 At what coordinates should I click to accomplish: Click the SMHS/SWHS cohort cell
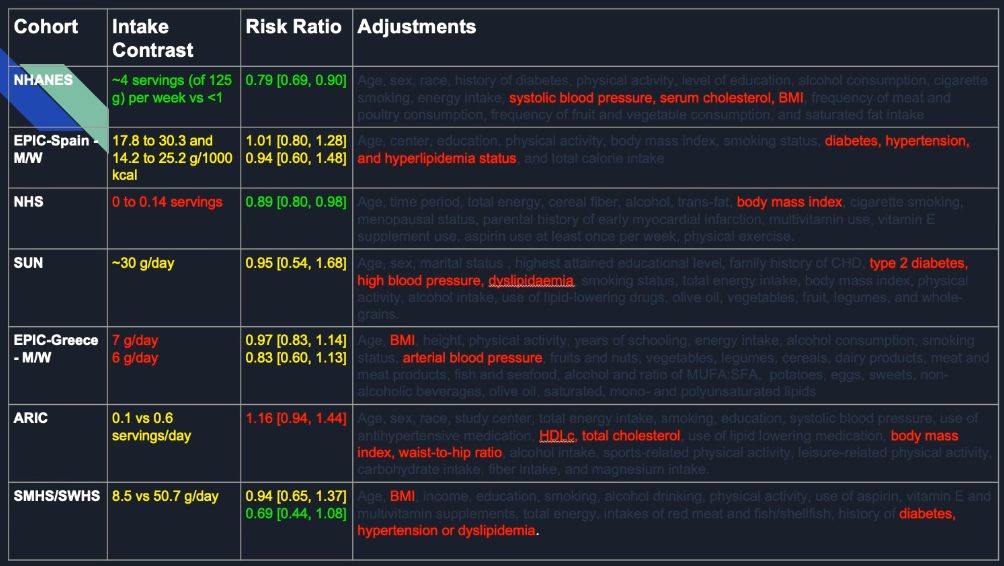click(58, 521)
